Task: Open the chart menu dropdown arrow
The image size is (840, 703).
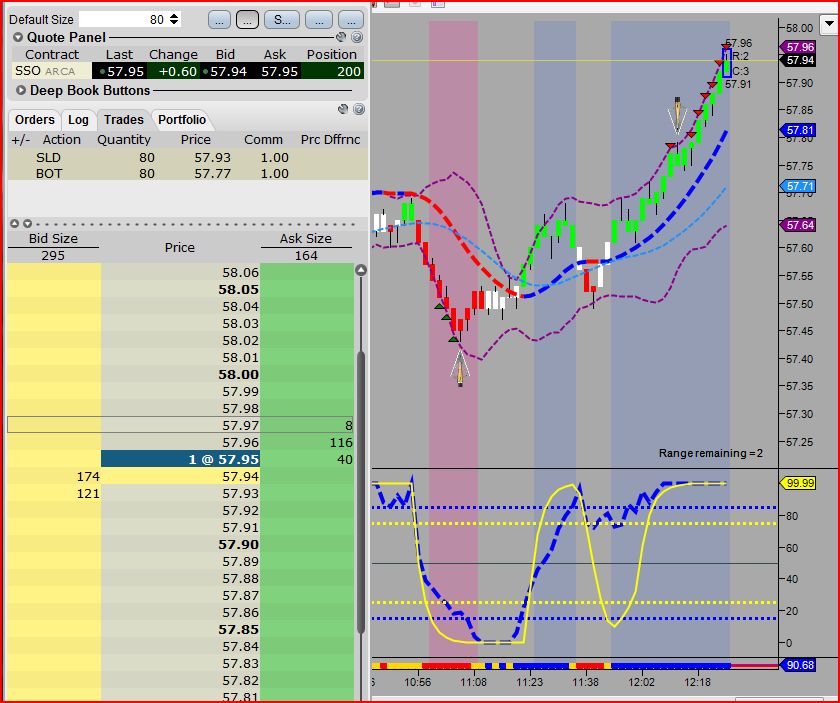Action: point(829,24)
